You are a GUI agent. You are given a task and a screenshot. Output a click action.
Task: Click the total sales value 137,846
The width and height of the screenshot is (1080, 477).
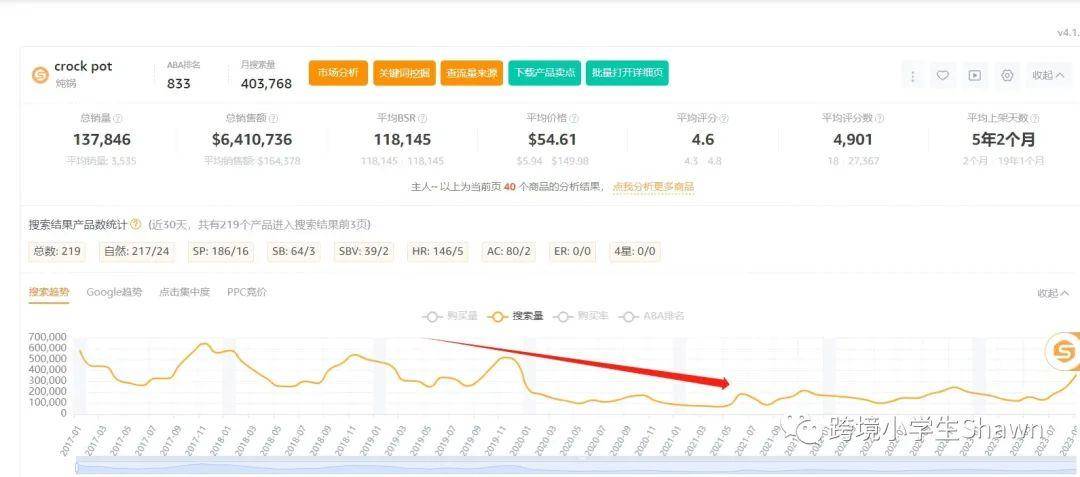(102, 140)
